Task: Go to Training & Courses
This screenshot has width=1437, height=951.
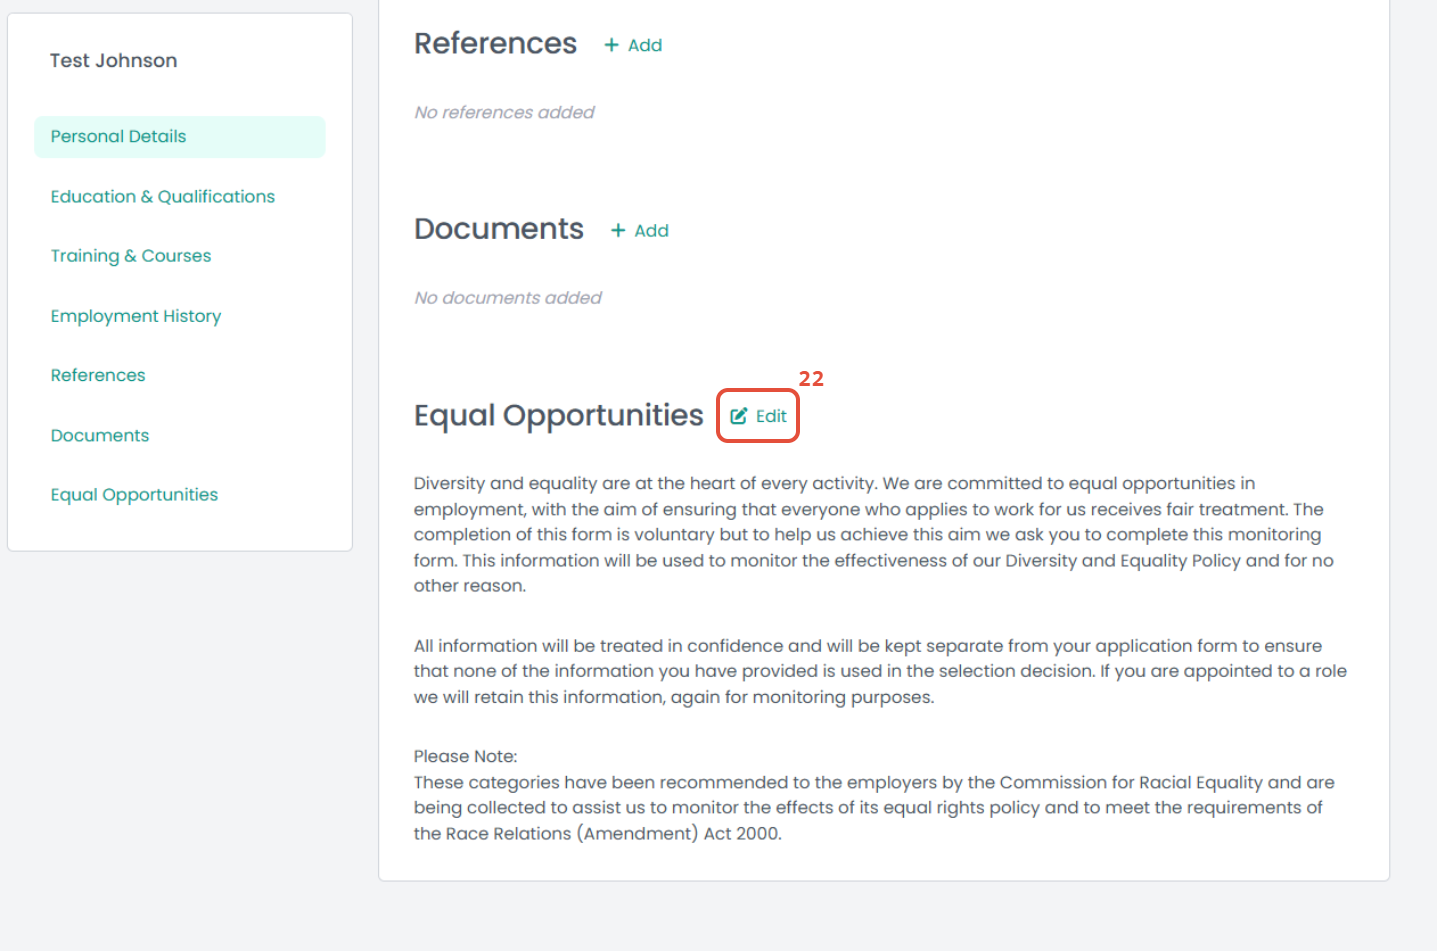Action: 131,256
